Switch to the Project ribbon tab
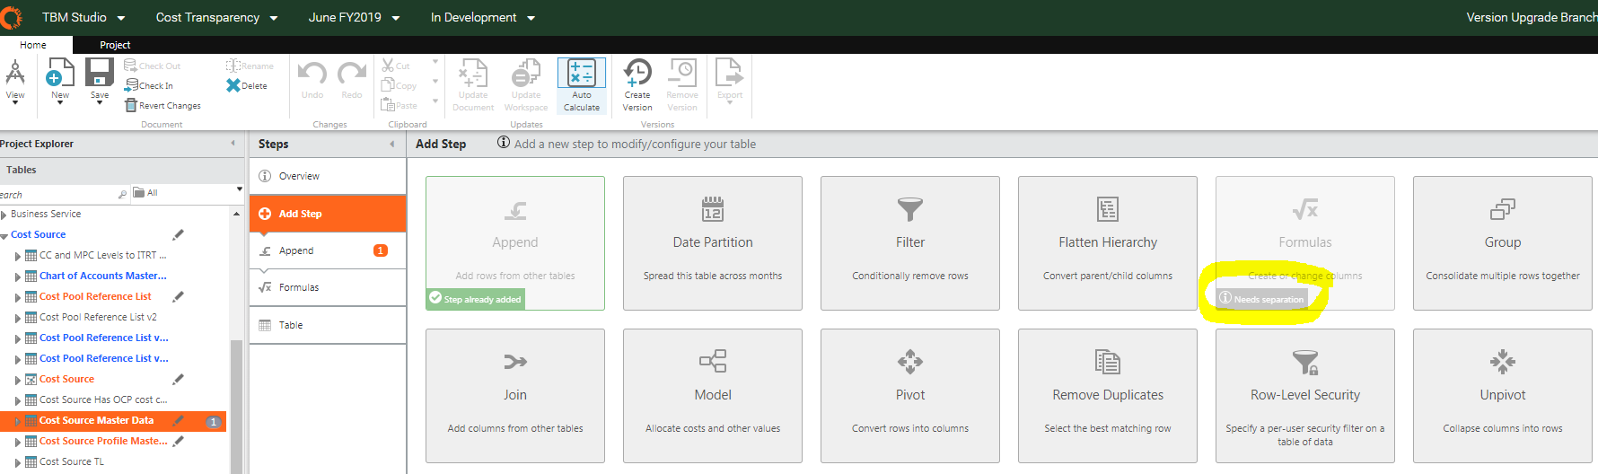The height and width of the screenshot is (474, 1598). coord(115,45)
